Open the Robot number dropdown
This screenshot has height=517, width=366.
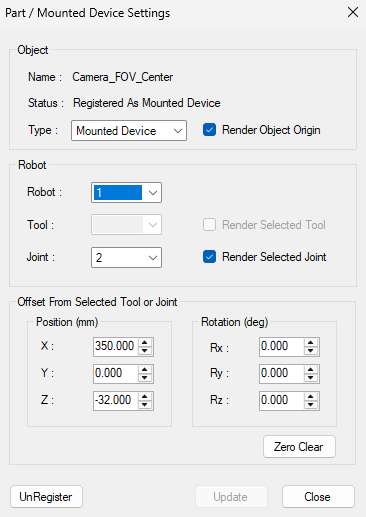[x=126, y=192]
